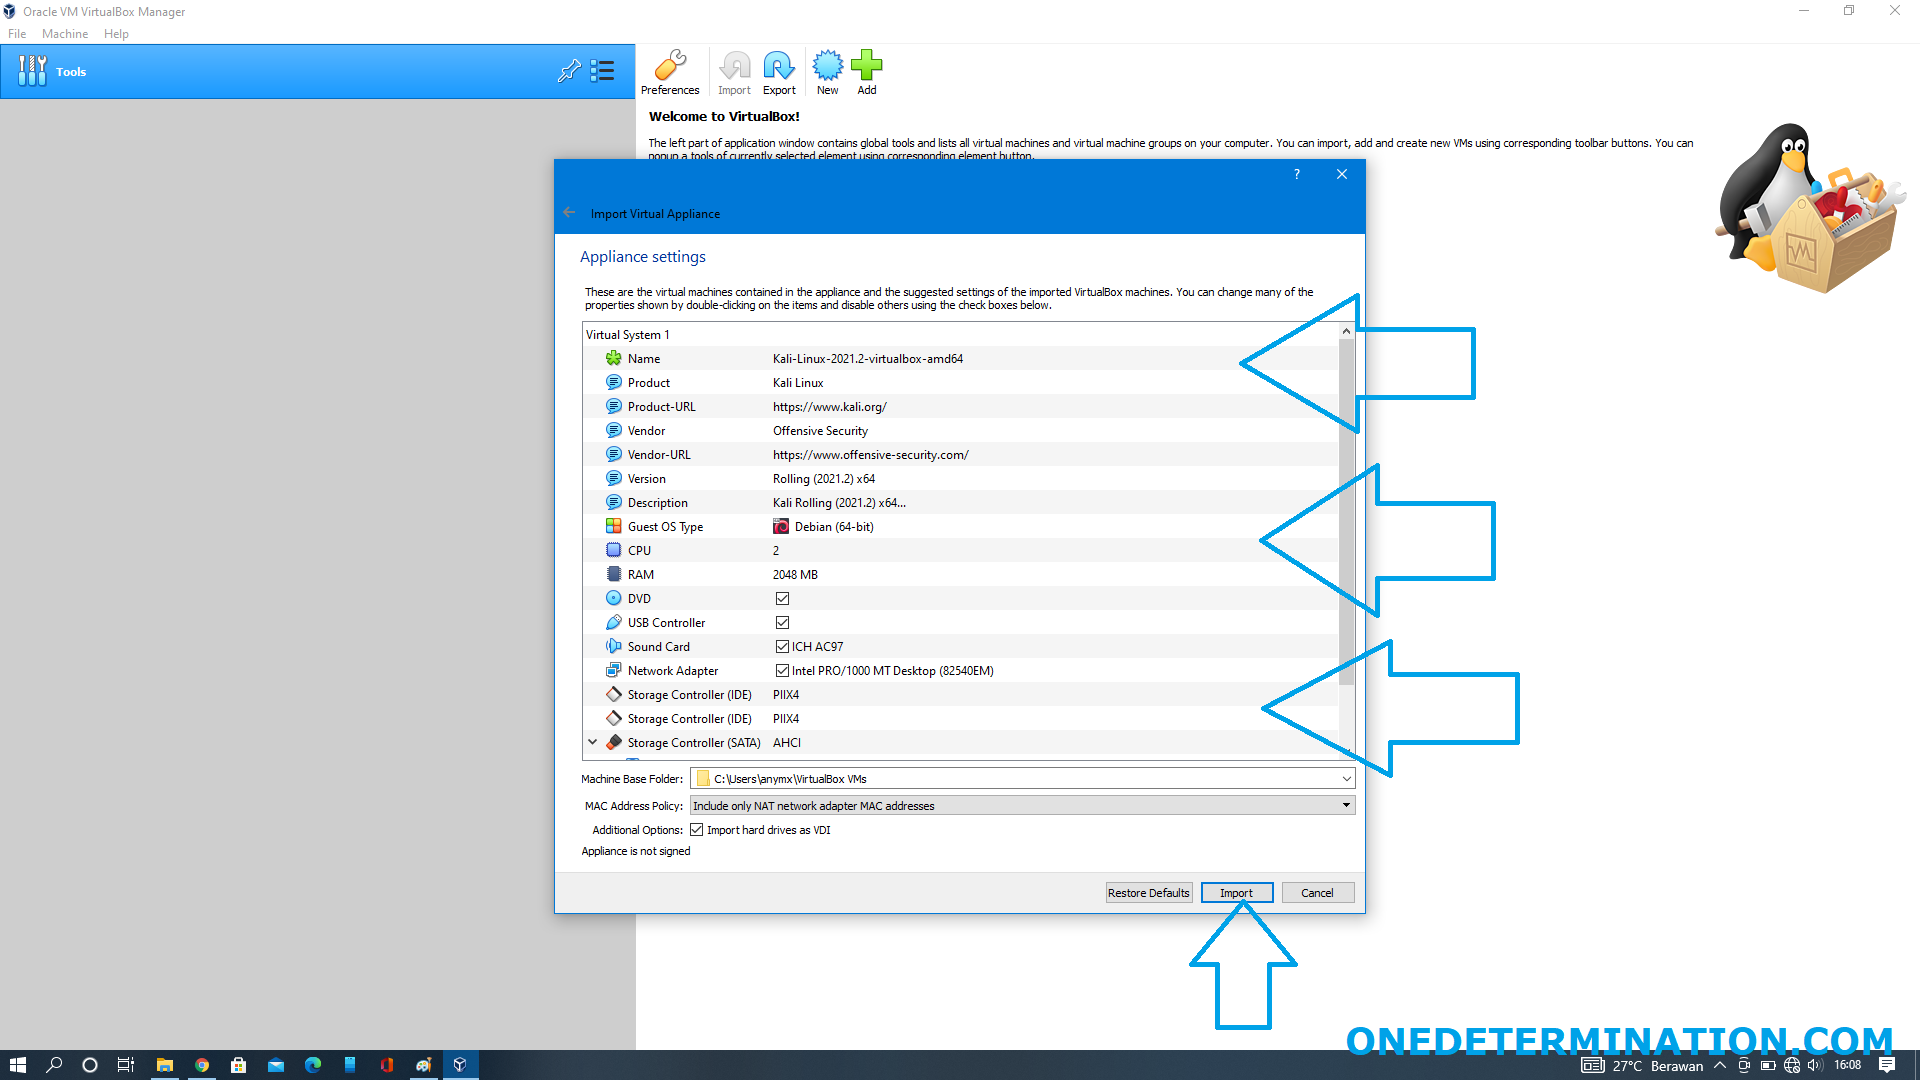Click the settings list scrollbar thumb

tap(1346, 512)
